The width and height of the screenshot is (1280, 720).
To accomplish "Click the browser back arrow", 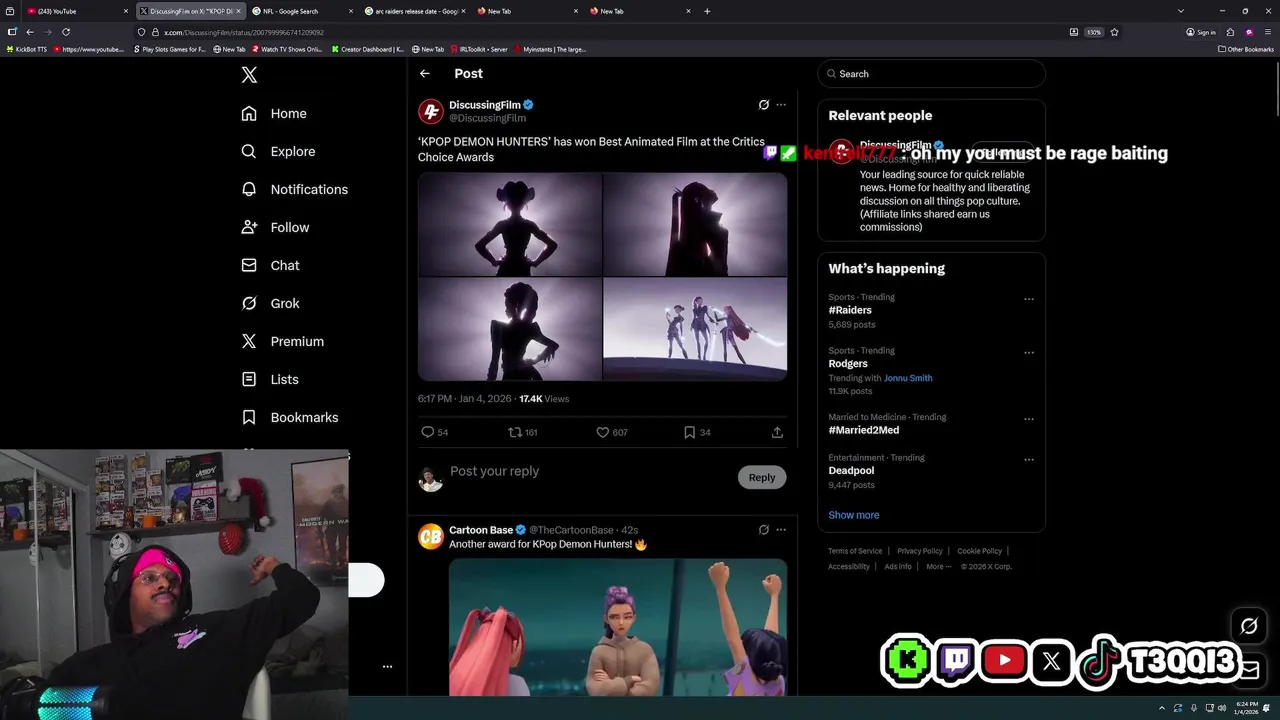I will [30, 32].
